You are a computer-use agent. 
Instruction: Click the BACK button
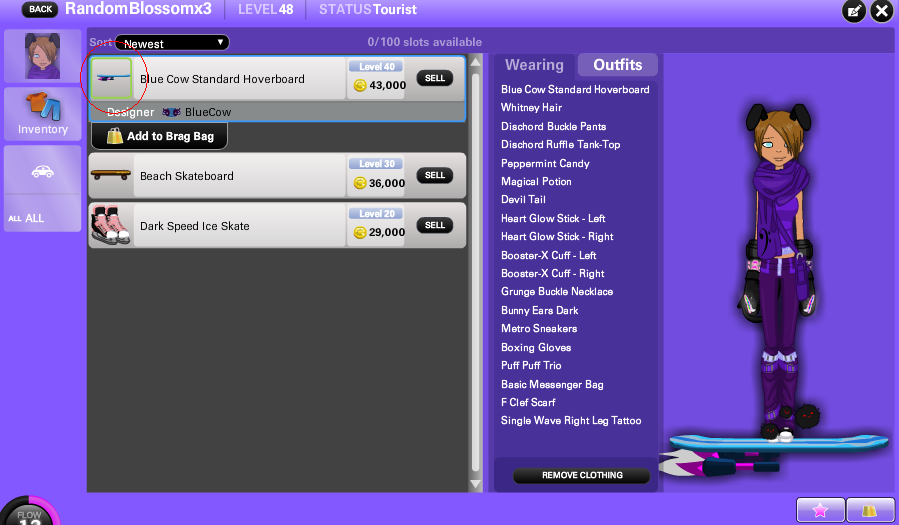[40, 9]
